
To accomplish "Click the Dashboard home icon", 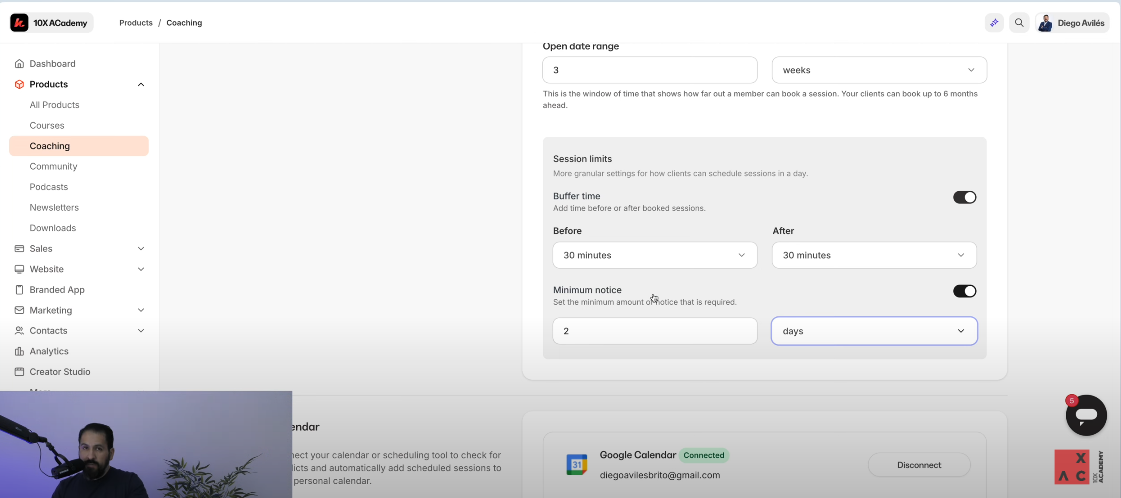I will tap(19, 64).
